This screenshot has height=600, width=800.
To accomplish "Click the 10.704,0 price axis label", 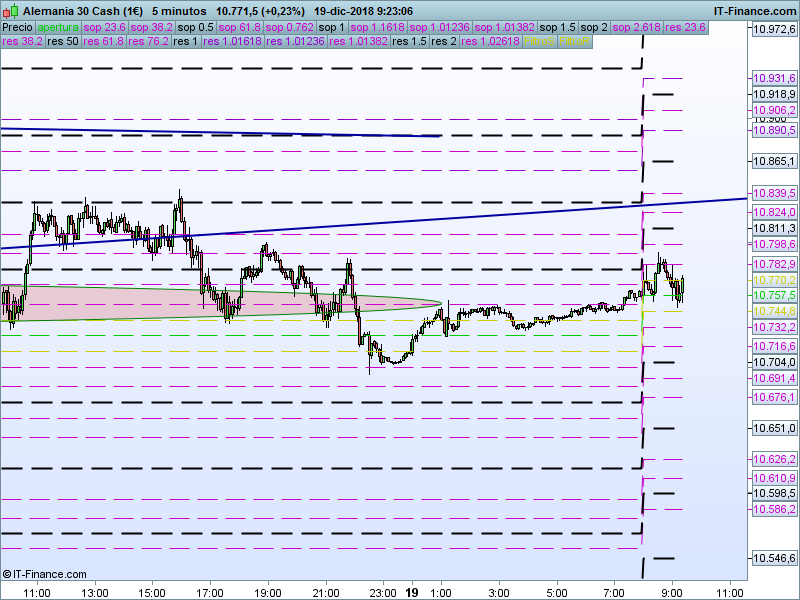I will click(774, 362).
